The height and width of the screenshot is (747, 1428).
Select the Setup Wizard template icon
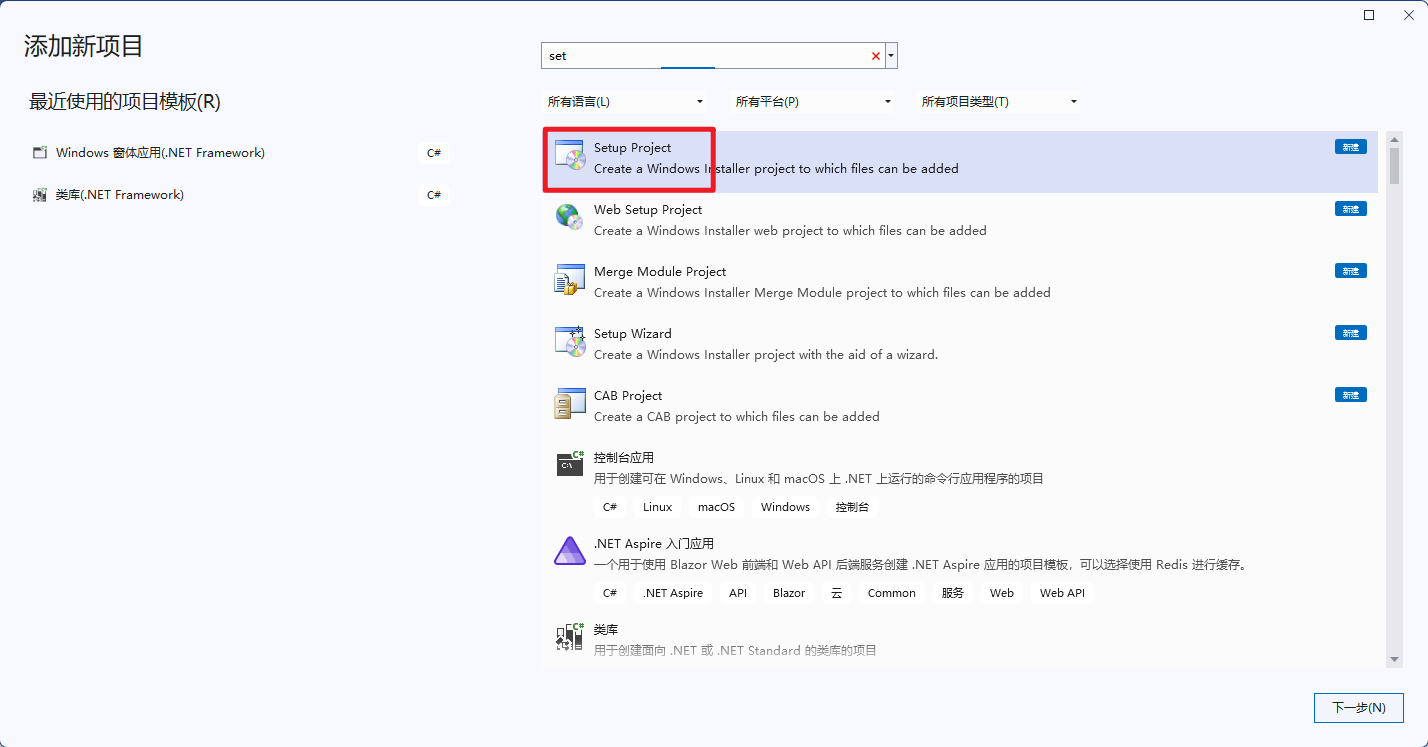pos(569,341)
